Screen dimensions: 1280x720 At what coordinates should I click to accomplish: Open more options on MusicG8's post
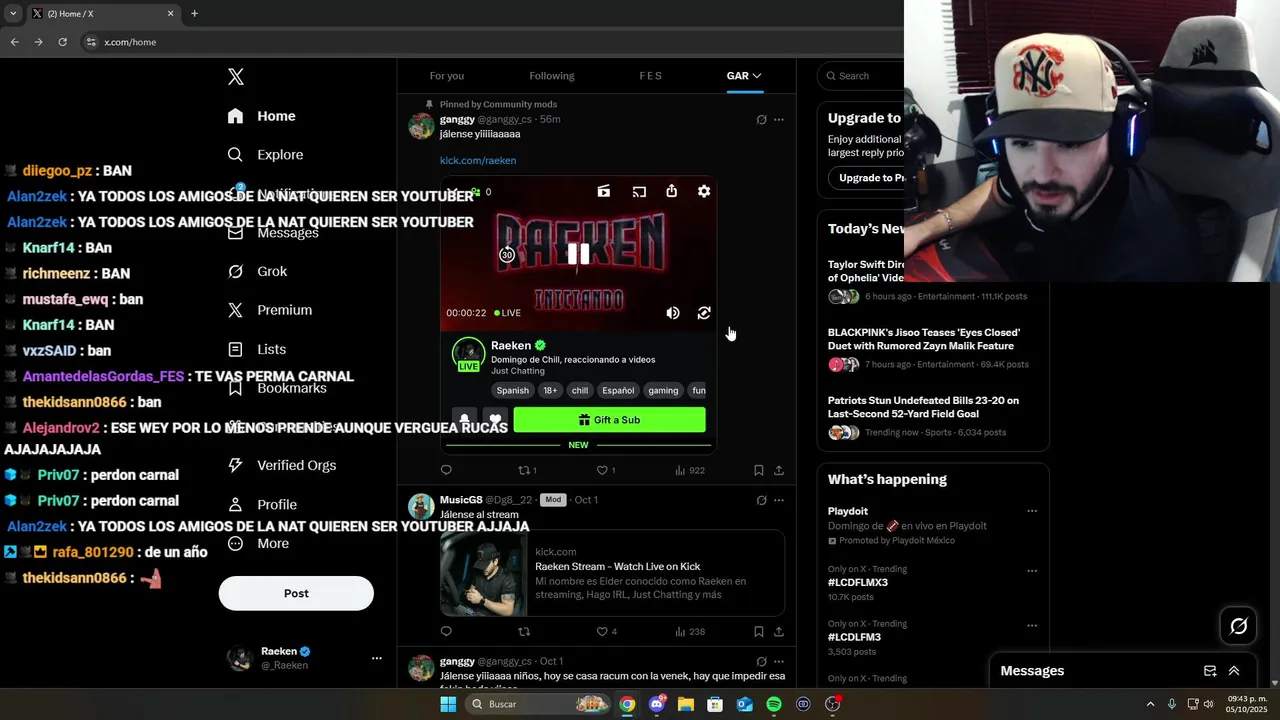[x=779, y=500]
